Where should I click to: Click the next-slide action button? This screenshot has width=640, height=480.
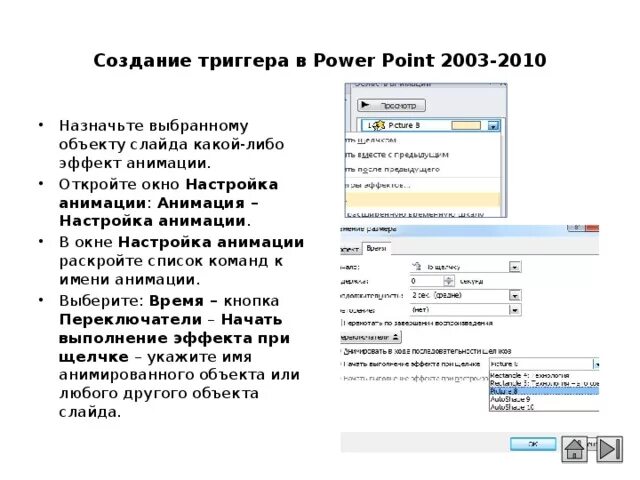pyautogui.click(x=609, y=449)
